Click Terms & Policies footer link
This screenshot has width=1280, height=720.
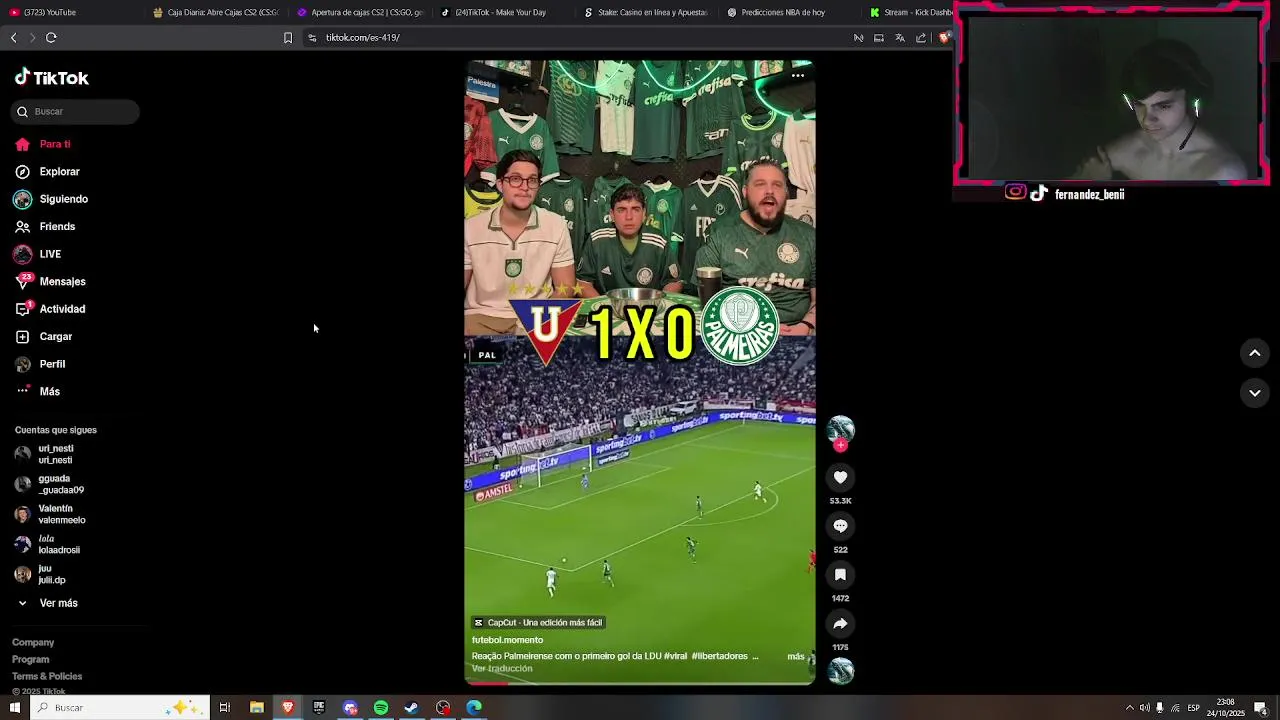click(47, 677)
